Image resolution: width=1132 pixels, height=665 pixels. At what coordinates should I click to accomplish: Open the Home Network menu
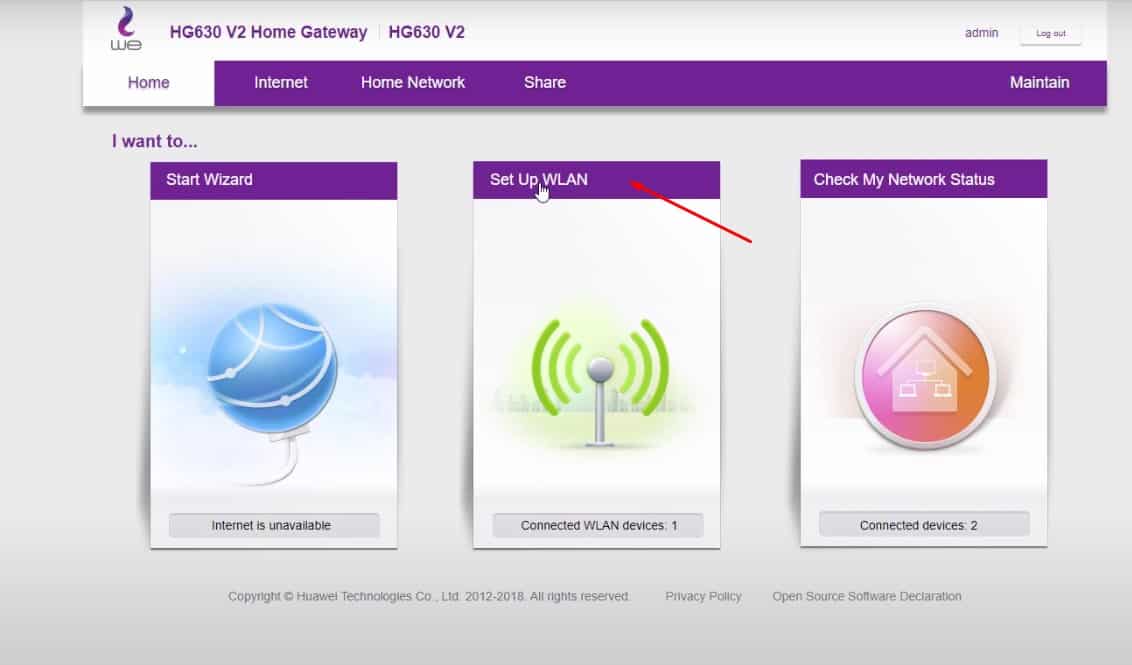coord(413,82)
